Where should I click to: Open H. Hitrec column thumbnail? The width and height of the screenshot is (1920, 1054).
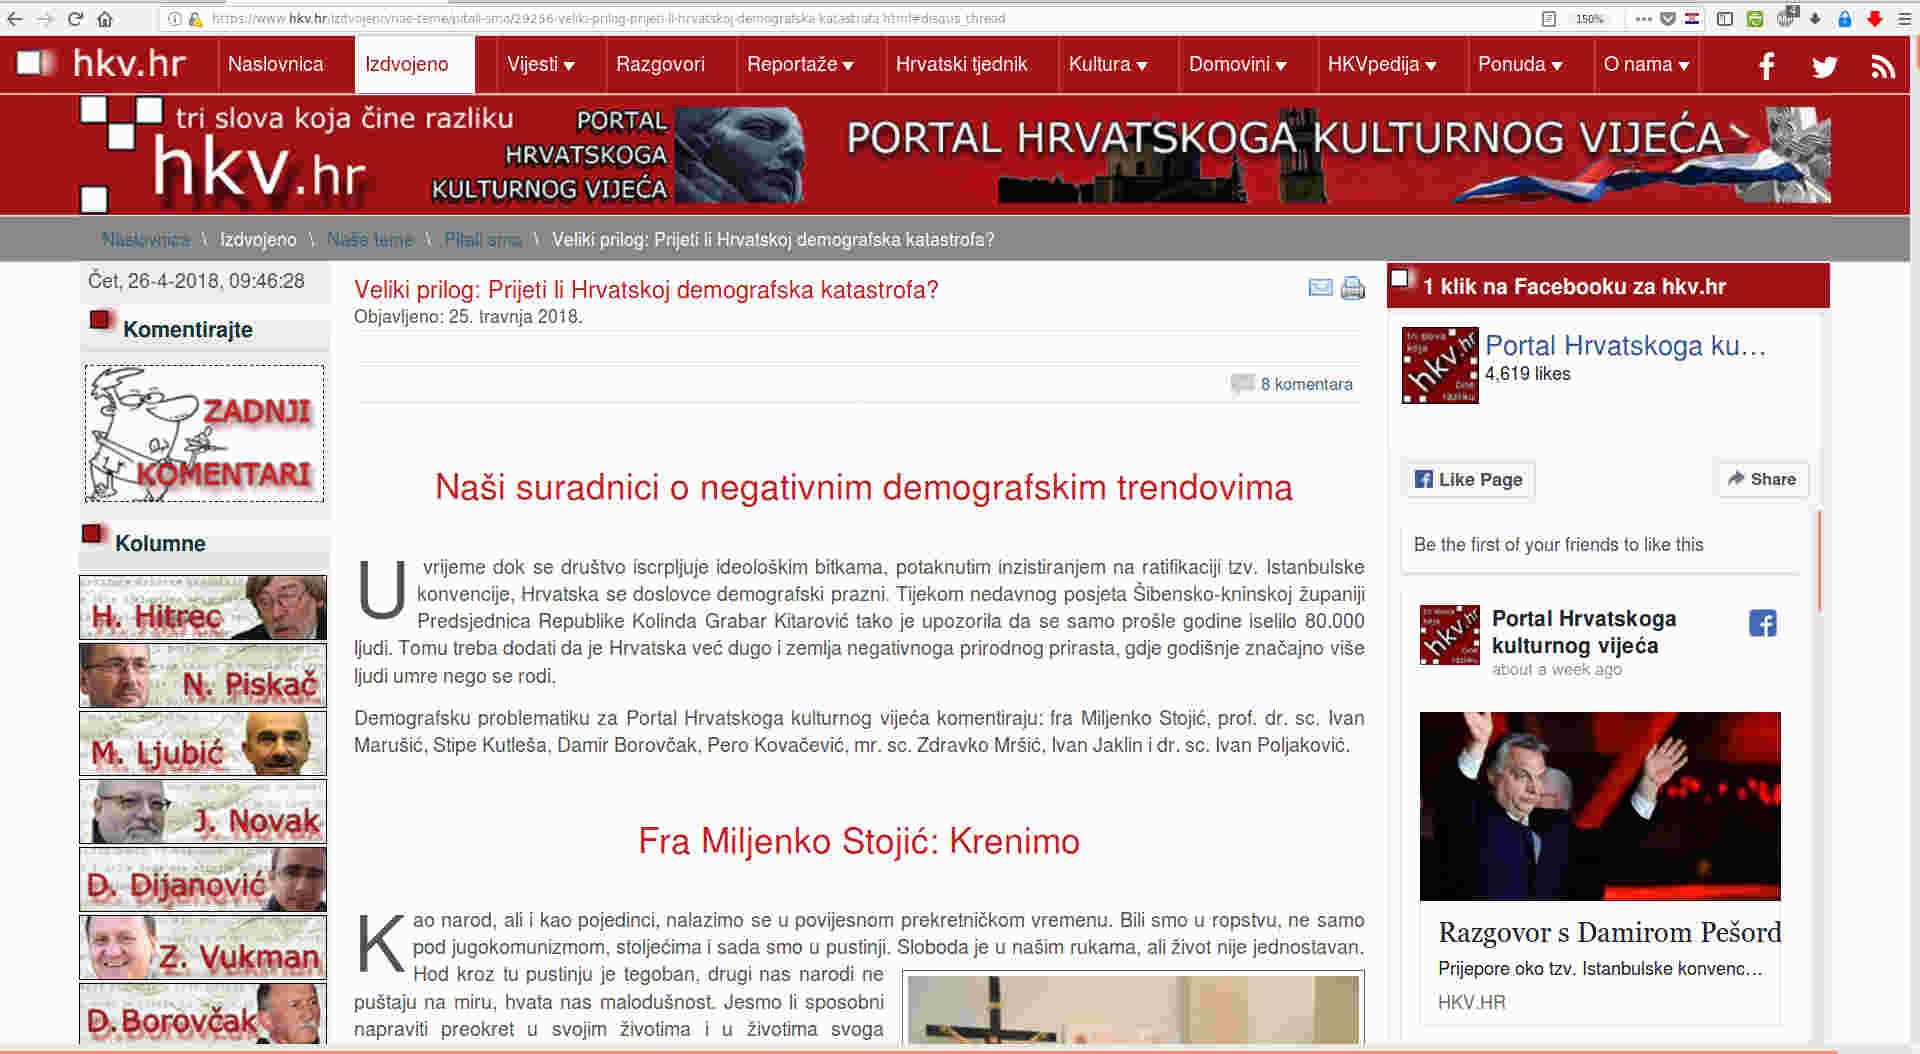203,607
